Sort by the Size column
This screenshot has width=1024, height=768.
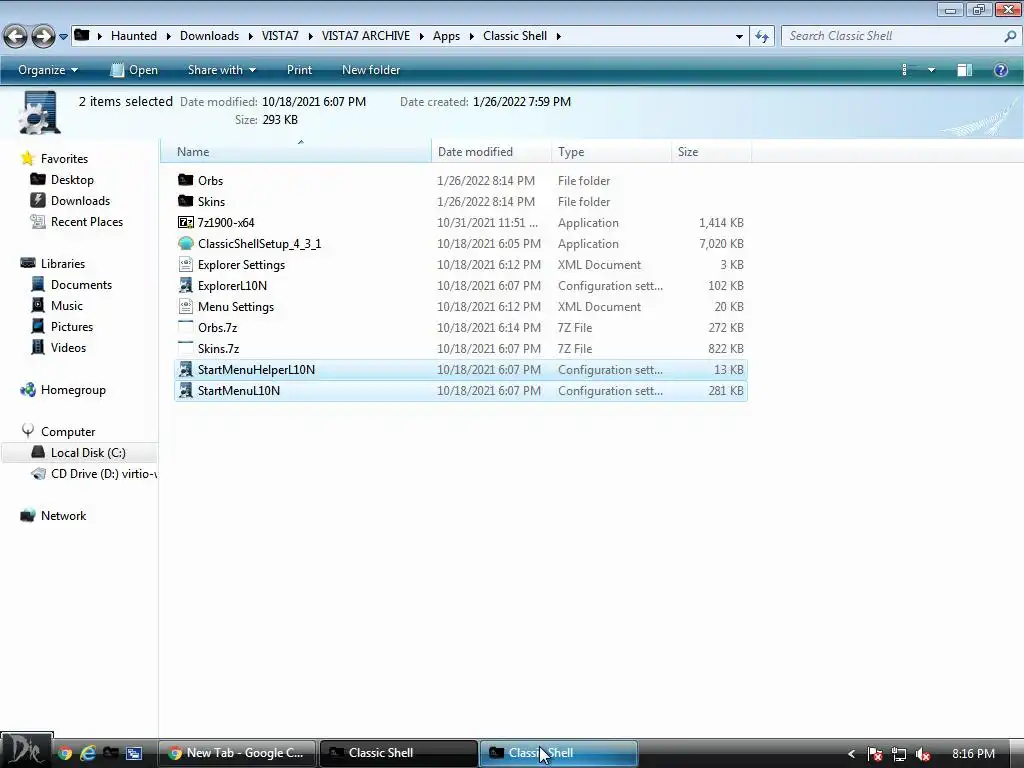click(x=712, y=152)
